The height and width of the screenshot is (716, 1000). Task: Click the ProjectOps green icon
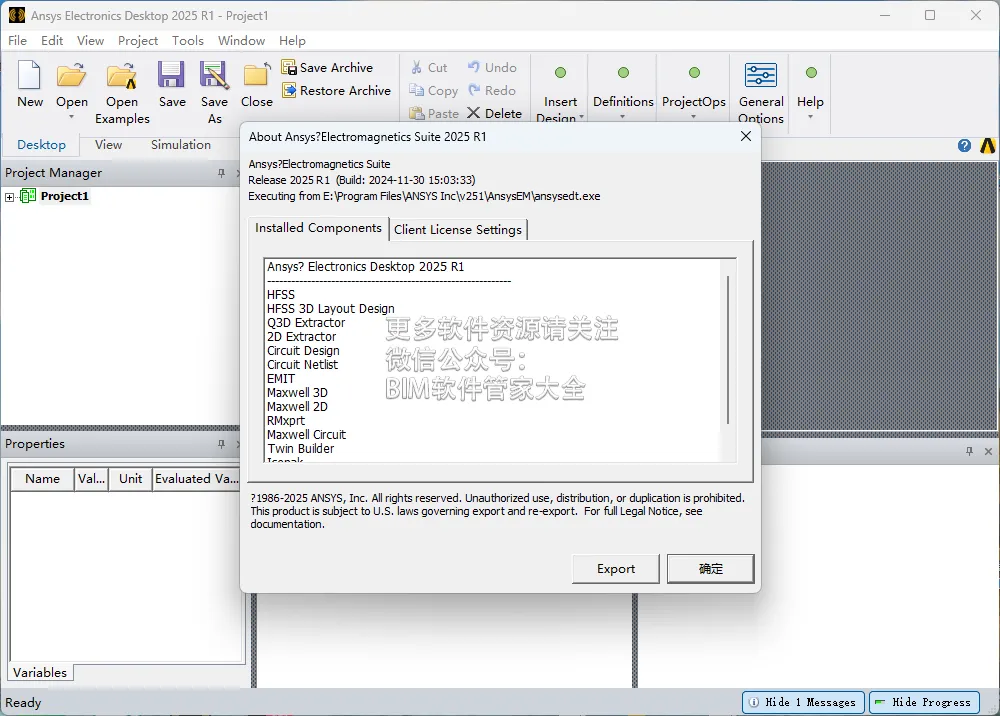pyautogui.click(x=694, y=73)
